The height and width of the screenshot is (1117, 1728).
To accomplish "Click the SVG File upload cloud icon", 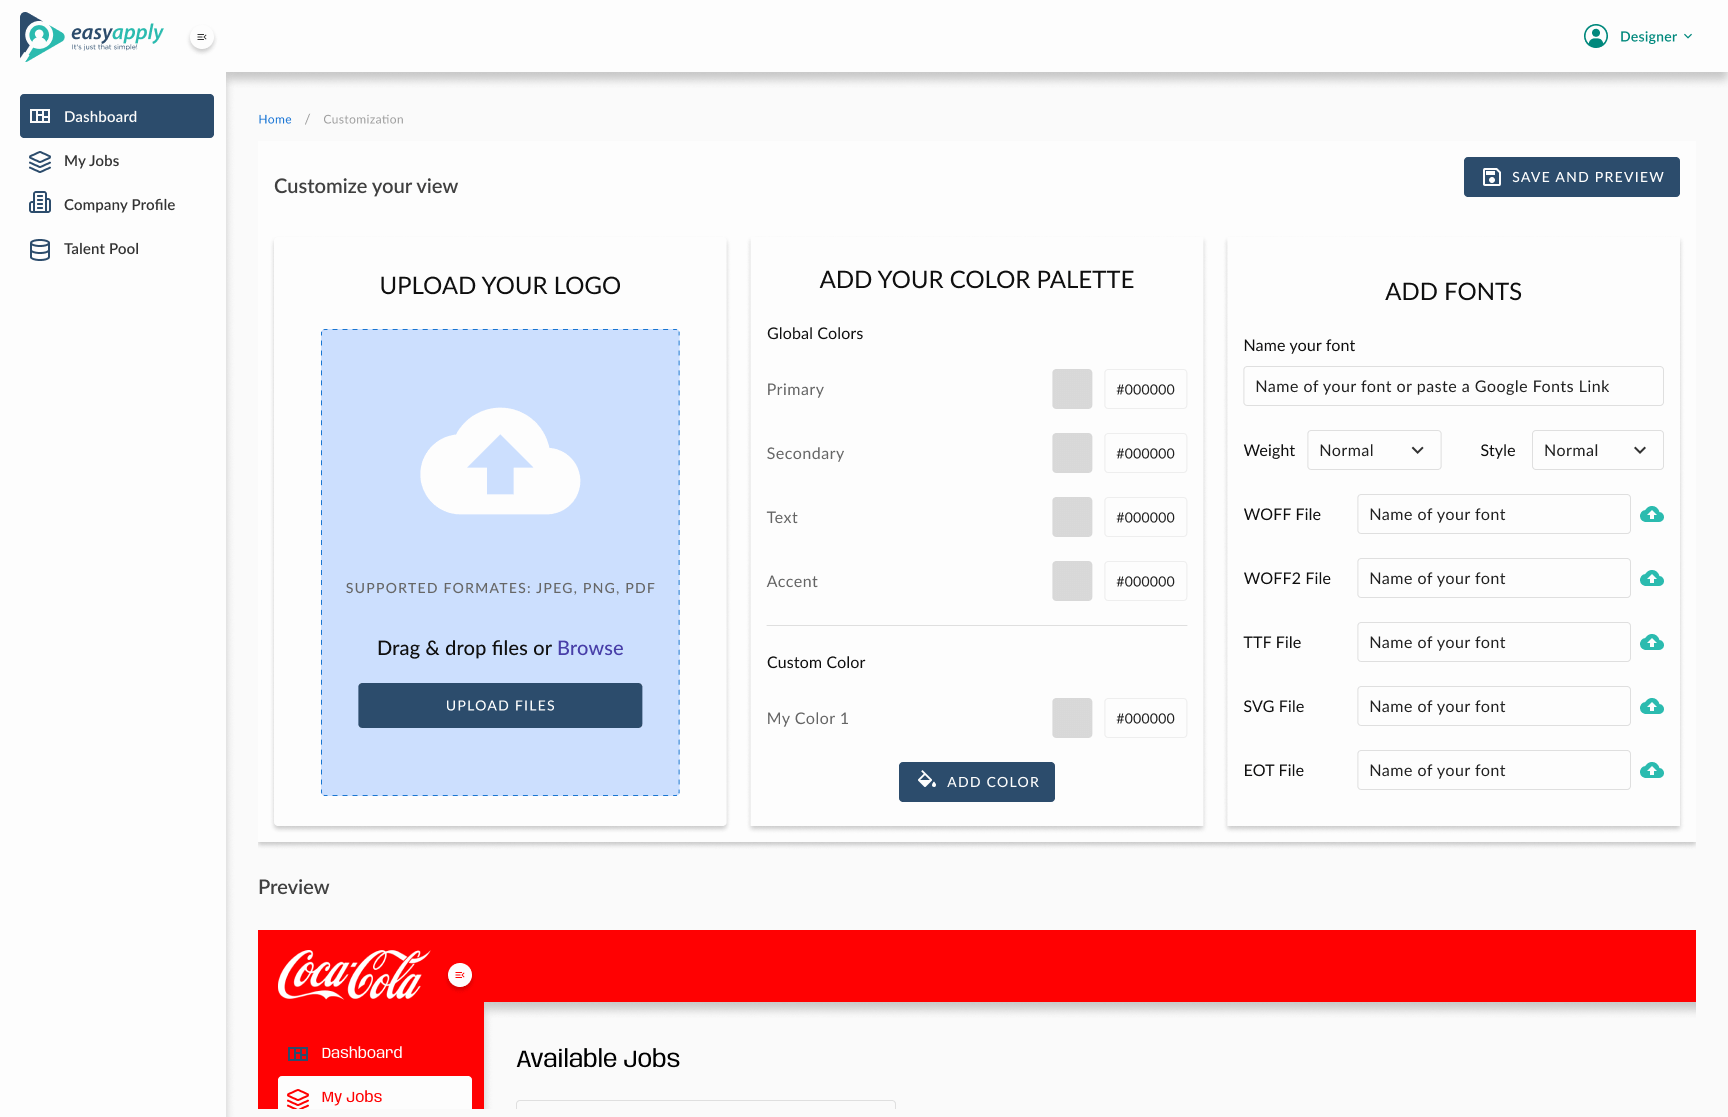I will pyautogui.click(x=1652, y=706).
